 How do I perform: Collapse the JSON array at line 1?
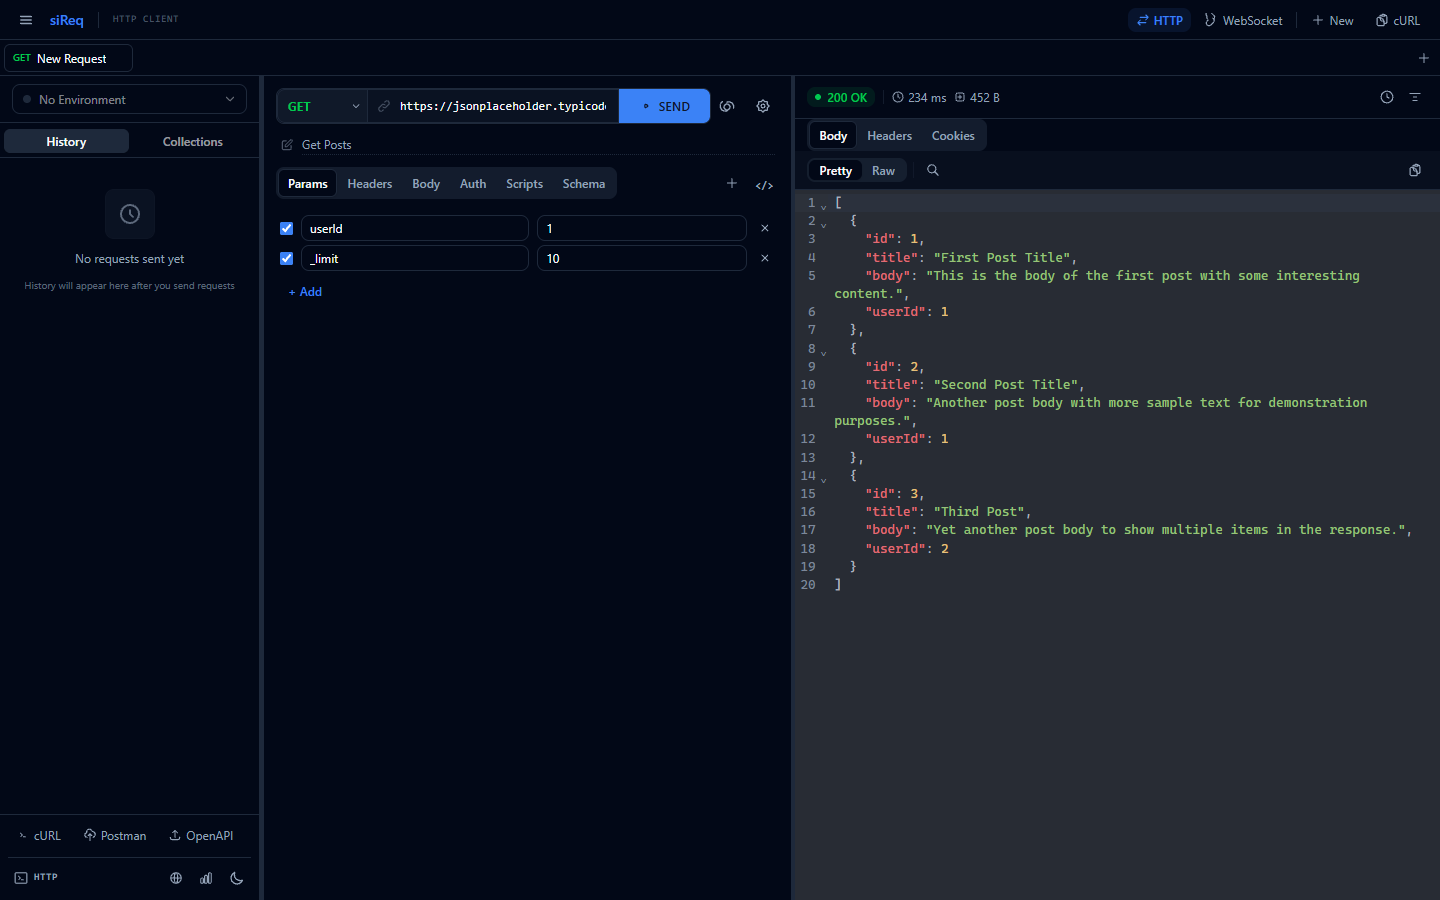coord(824,206)
